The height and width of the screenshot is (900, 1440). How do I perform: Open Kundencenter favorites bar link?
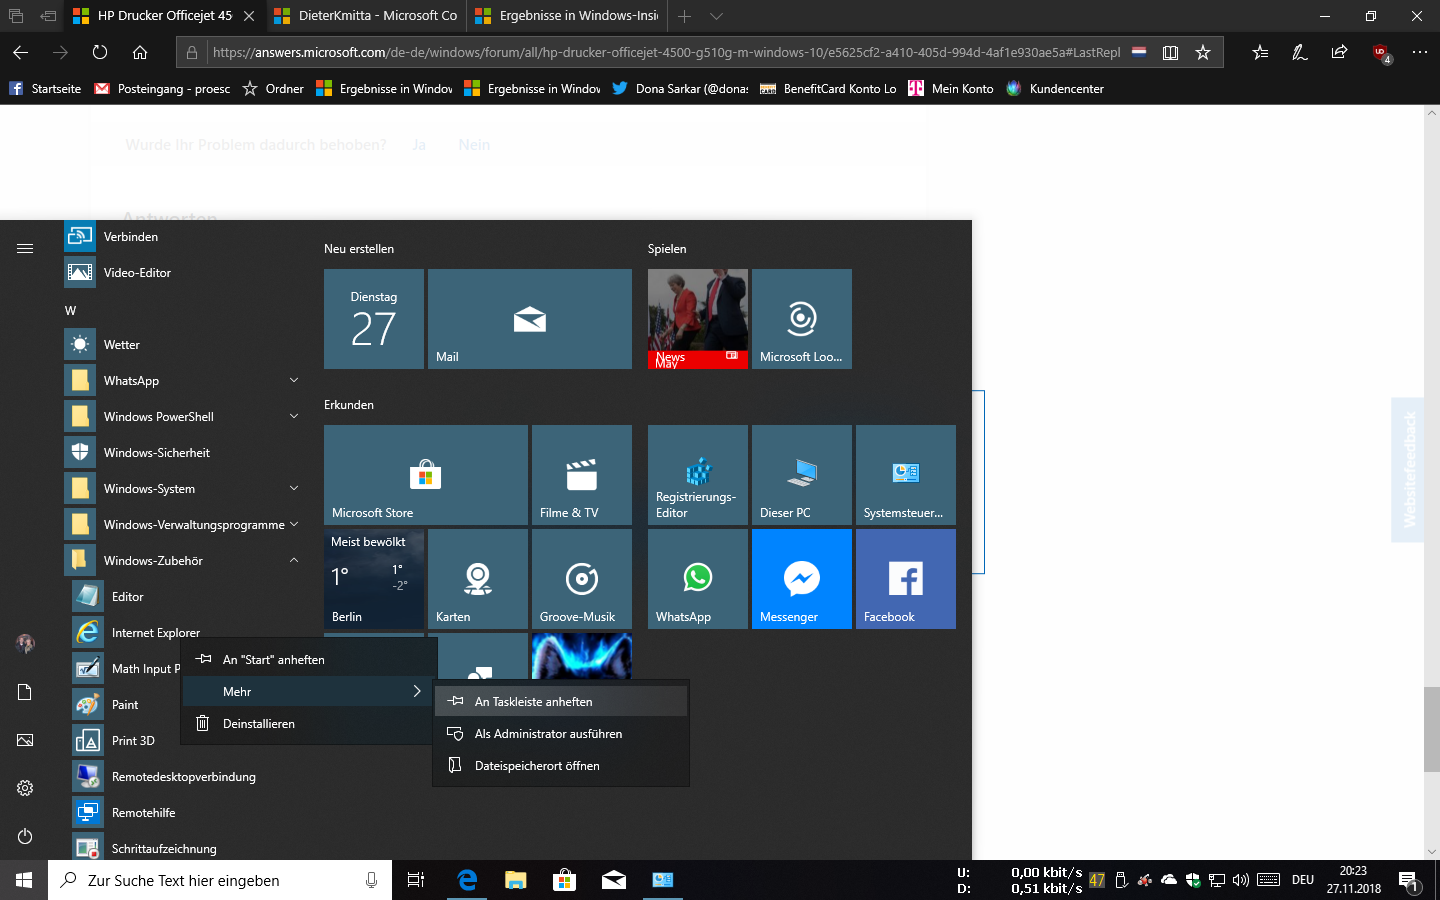[x=1055, y=89]
